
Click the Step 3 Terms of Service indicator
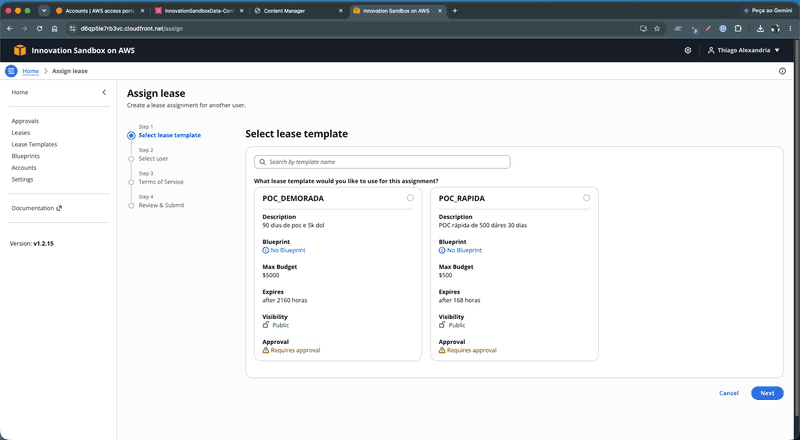[131, 182]
